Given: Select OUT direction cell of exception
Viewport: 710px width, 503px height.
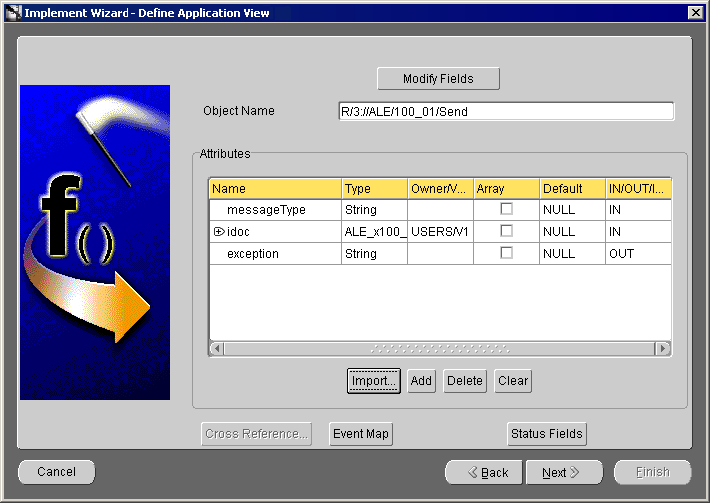Looking at the screenshot, I should (638, 254).
